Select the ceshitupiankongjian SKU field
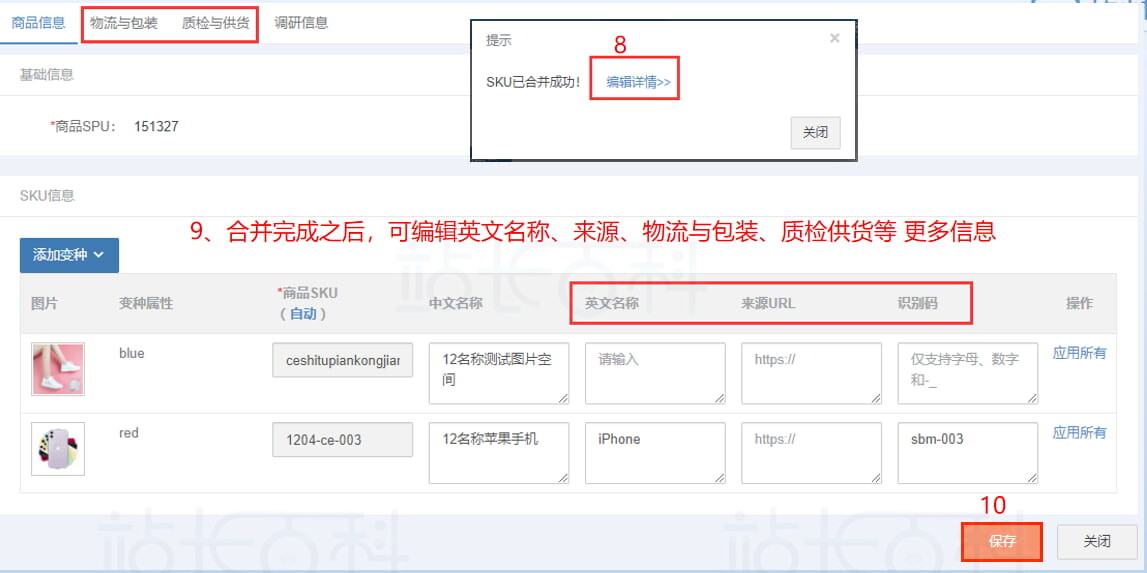Image resolution: width=1147 pixels, height=573 pixels. [x=342, y=361]
